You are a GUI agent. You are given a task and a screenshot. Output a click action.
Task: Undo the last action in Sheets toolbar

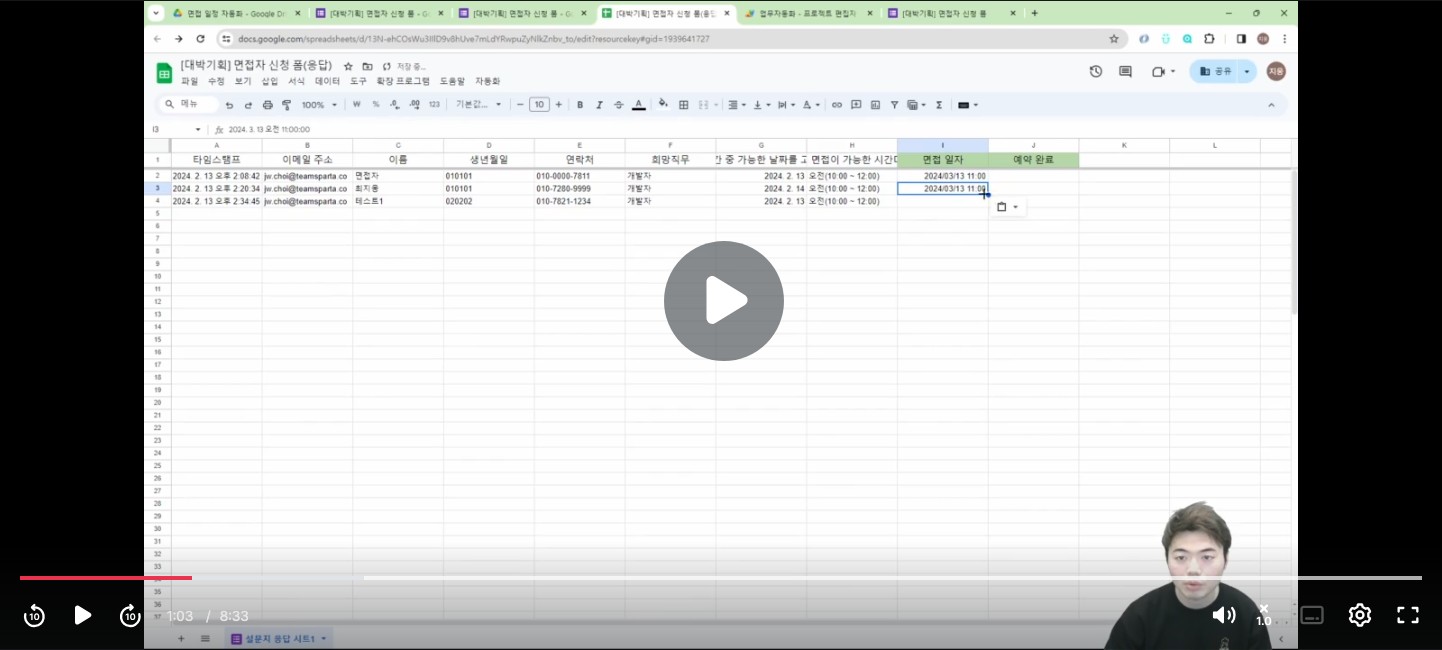229,105
